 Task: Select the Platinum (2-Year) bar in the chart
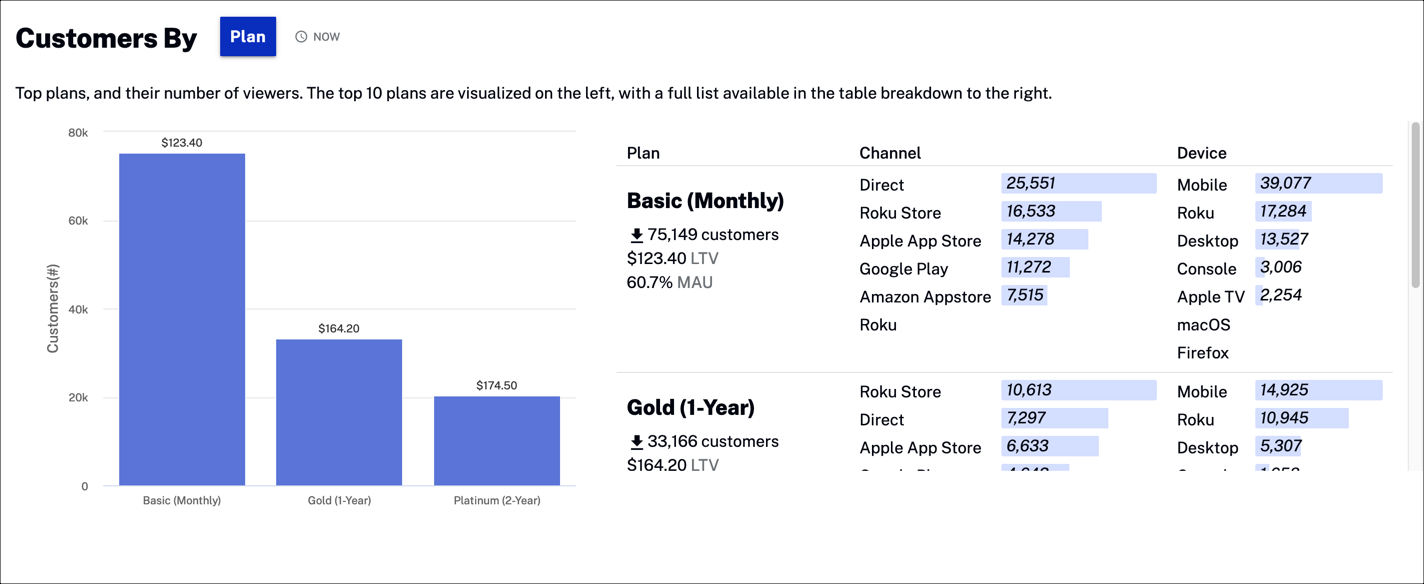(496, 440)
